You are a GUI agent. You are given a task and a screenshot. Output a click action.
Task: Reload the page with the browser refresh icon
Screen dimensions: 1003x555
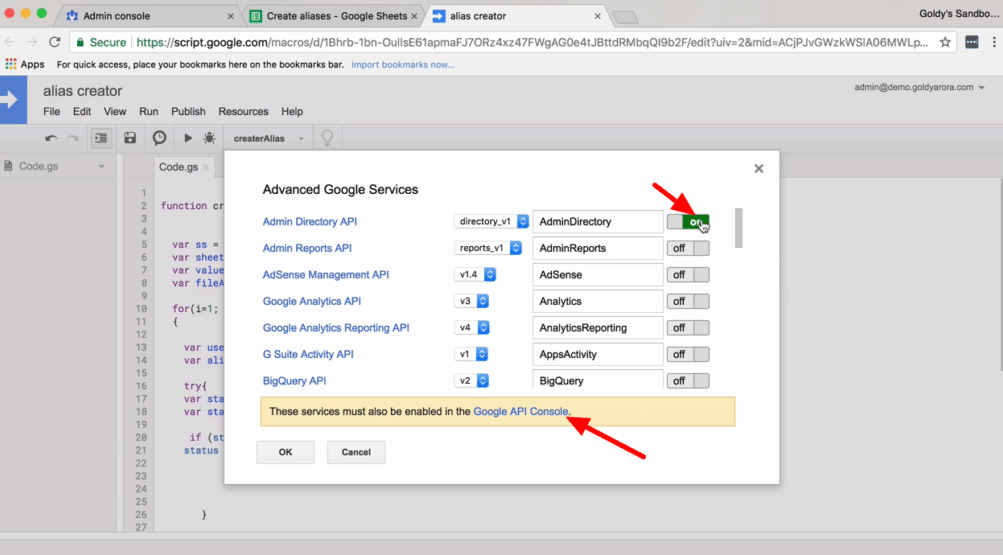click(x=55, y=42)
